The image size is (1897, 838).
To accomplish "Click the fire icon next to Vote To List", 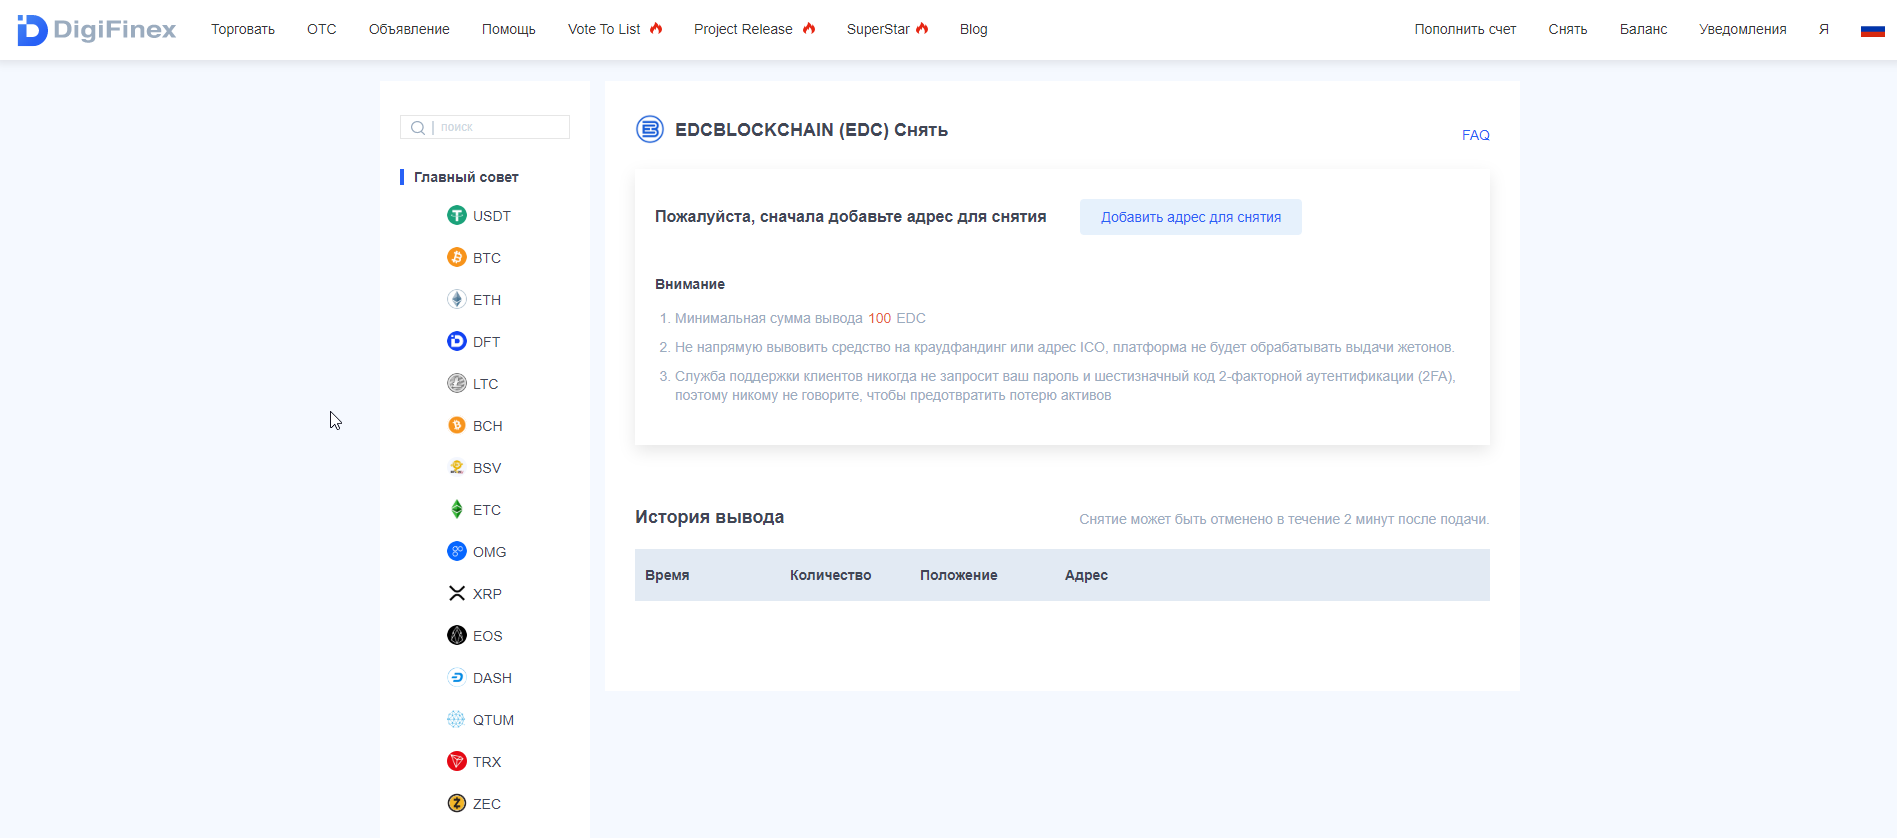I will (656, 28).
